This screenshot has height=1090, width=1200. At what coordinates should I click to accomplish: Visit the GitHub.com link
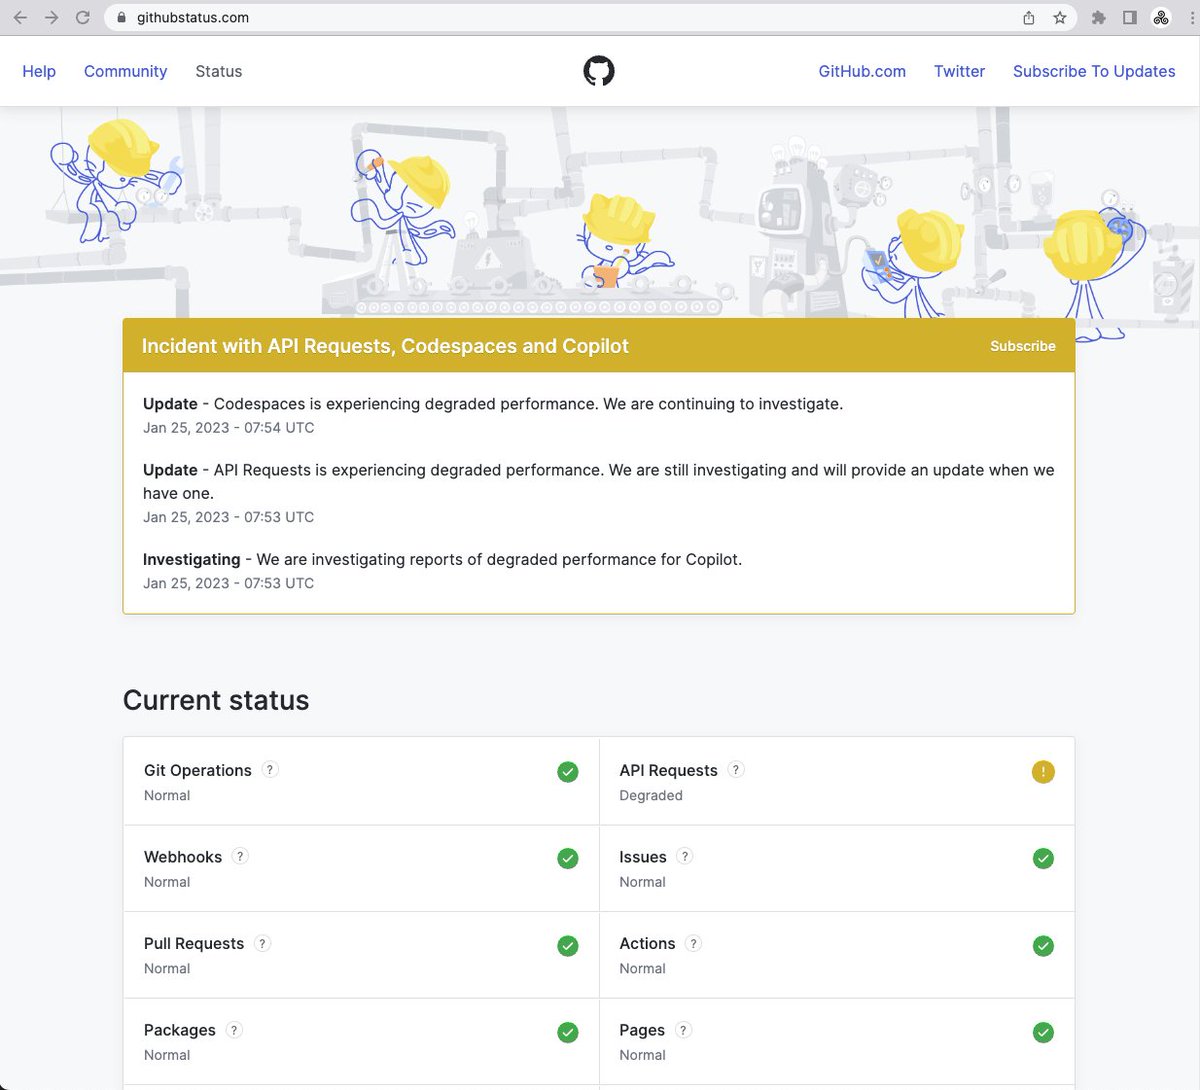862,71
